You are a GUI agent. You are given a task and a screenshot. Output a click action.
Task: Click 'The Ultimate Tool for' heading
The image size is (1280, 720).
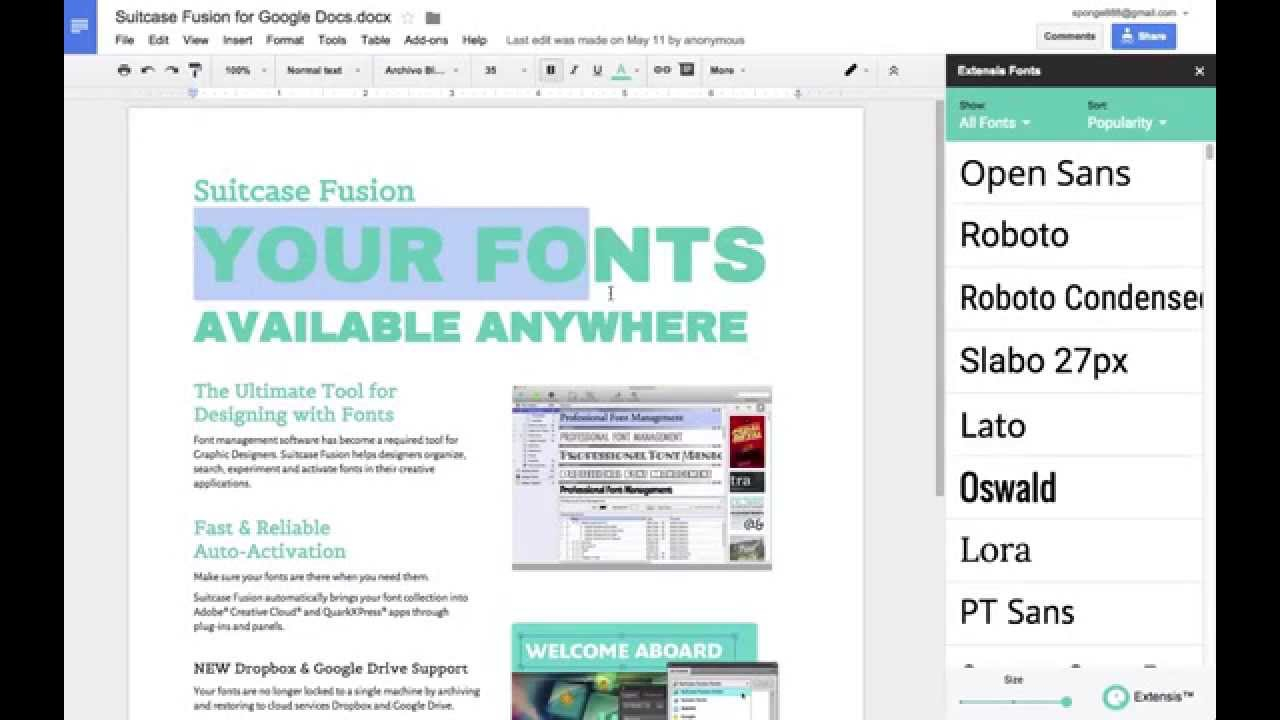[295, 391]
